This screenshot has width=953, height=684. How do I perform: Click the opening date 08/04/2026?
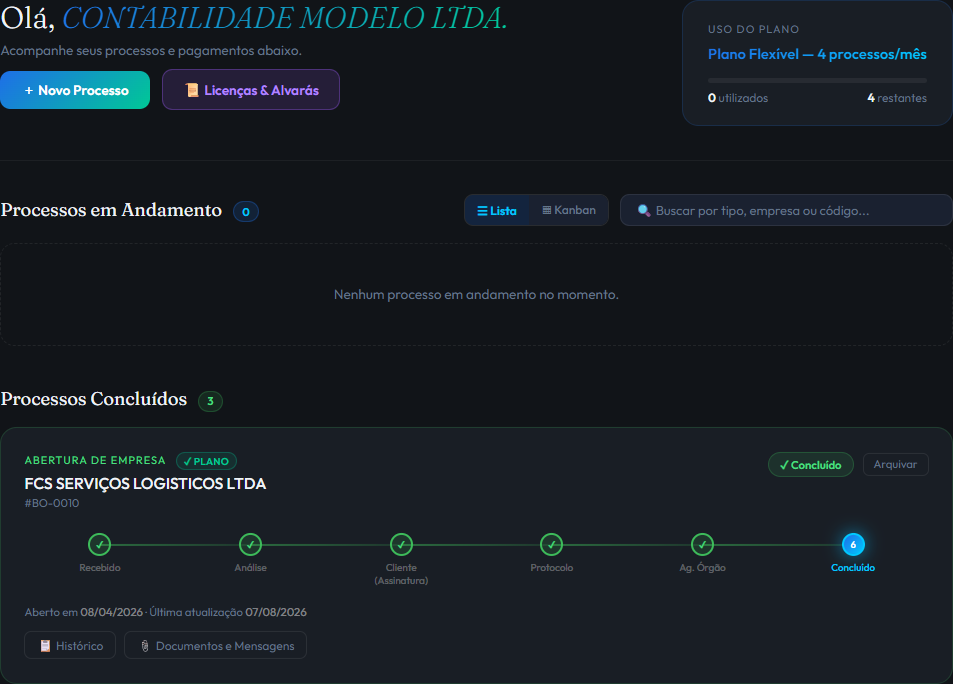pyautogui.click(x=112, y=612)
